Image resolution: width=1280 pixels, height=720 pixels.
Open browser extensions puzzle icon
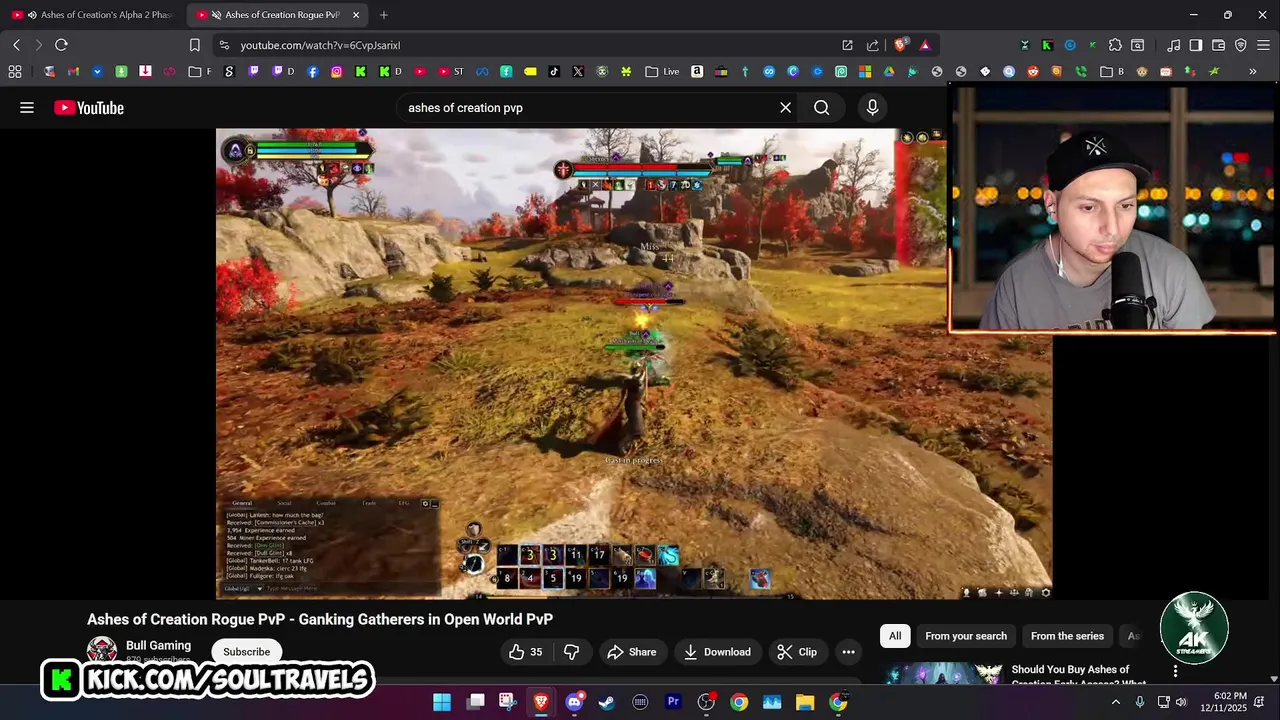tap(1115, 45)
